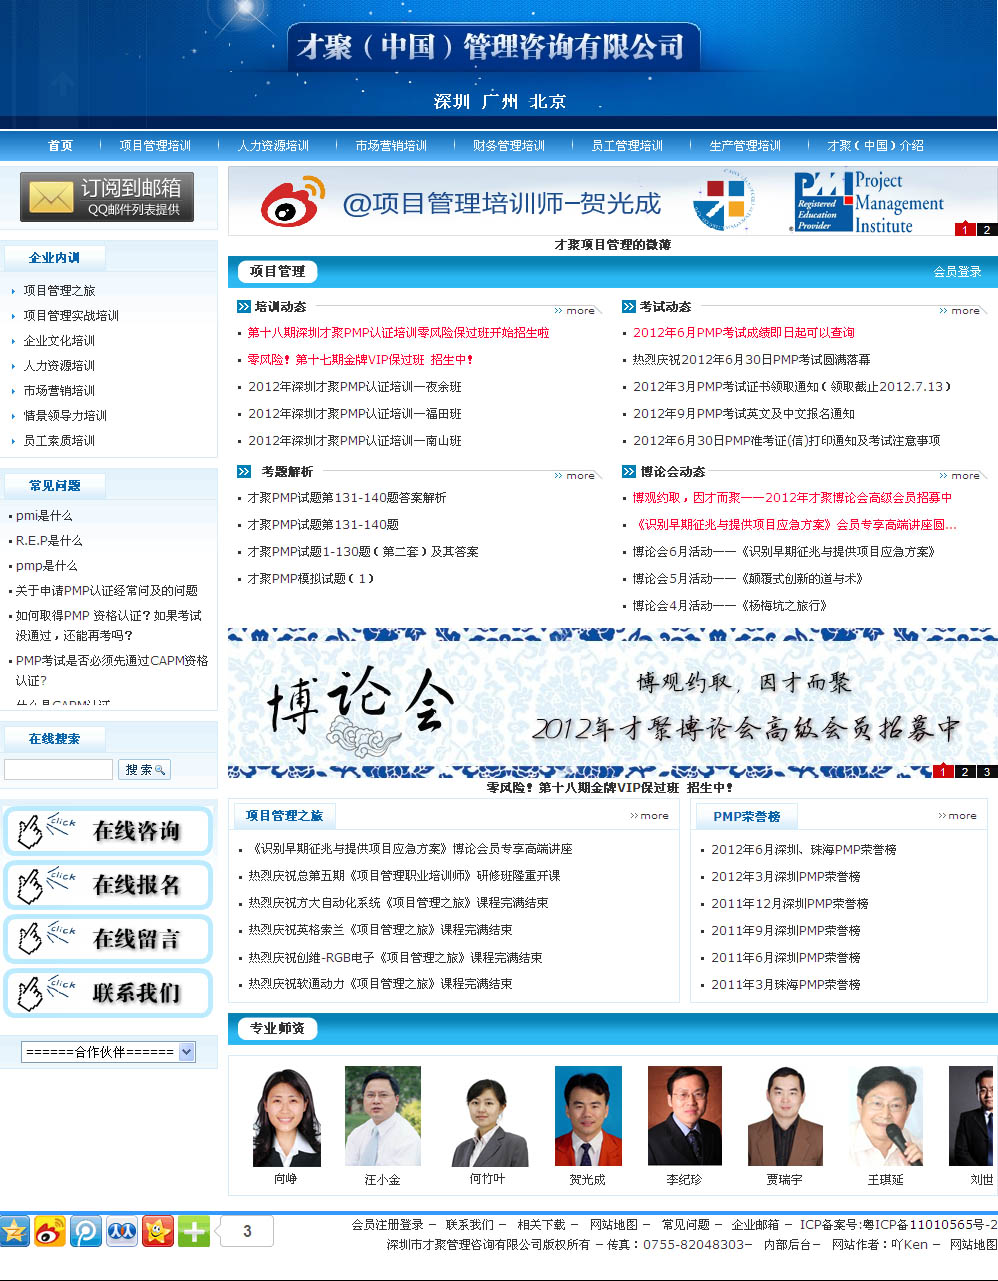Screen dimensions: 998x1281
Task: Share the page to Qzone
Action: coord(15,1231)
